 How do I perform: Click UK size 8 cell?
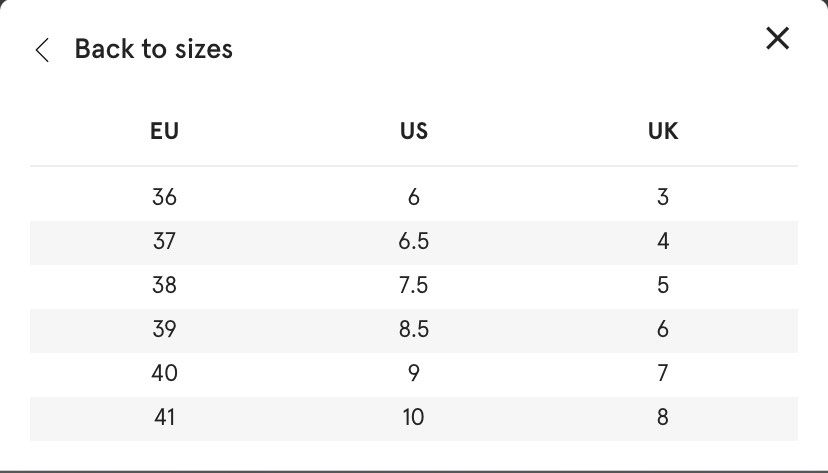pos(663,417)
